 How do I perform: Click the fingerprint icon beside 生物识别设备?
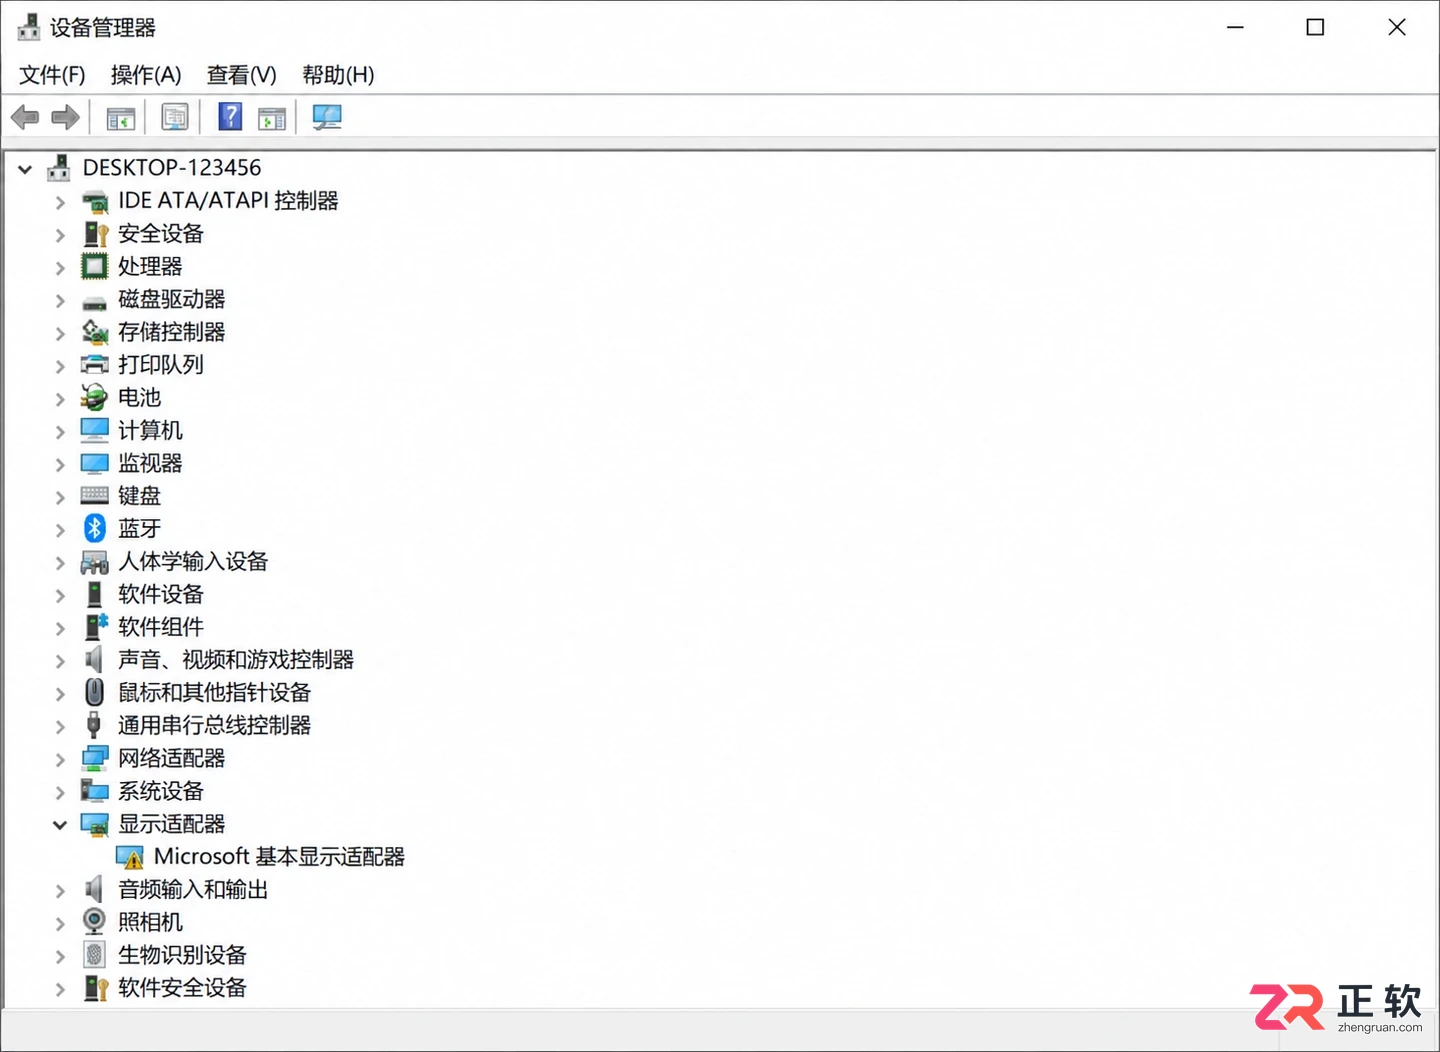(94, 955)
